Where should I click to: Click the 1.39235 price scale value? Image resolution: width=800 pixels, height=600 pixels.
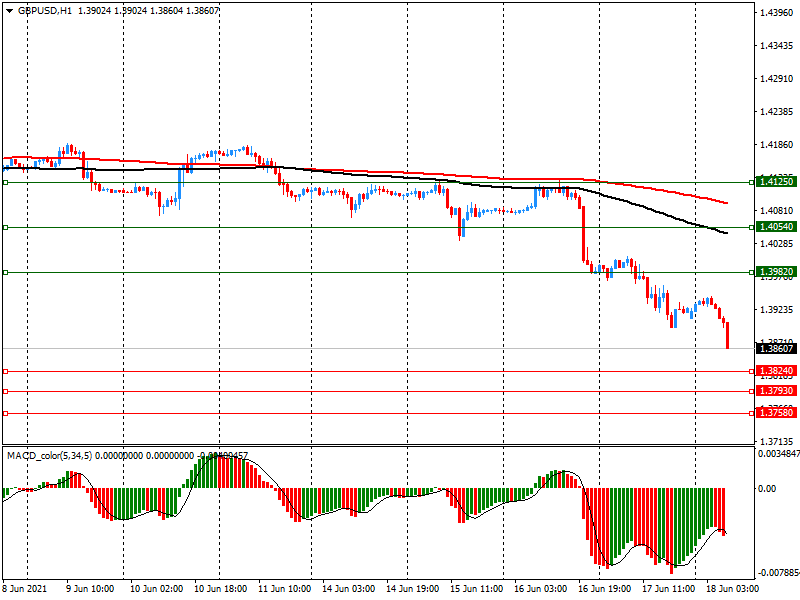click(x=777, y=310)
